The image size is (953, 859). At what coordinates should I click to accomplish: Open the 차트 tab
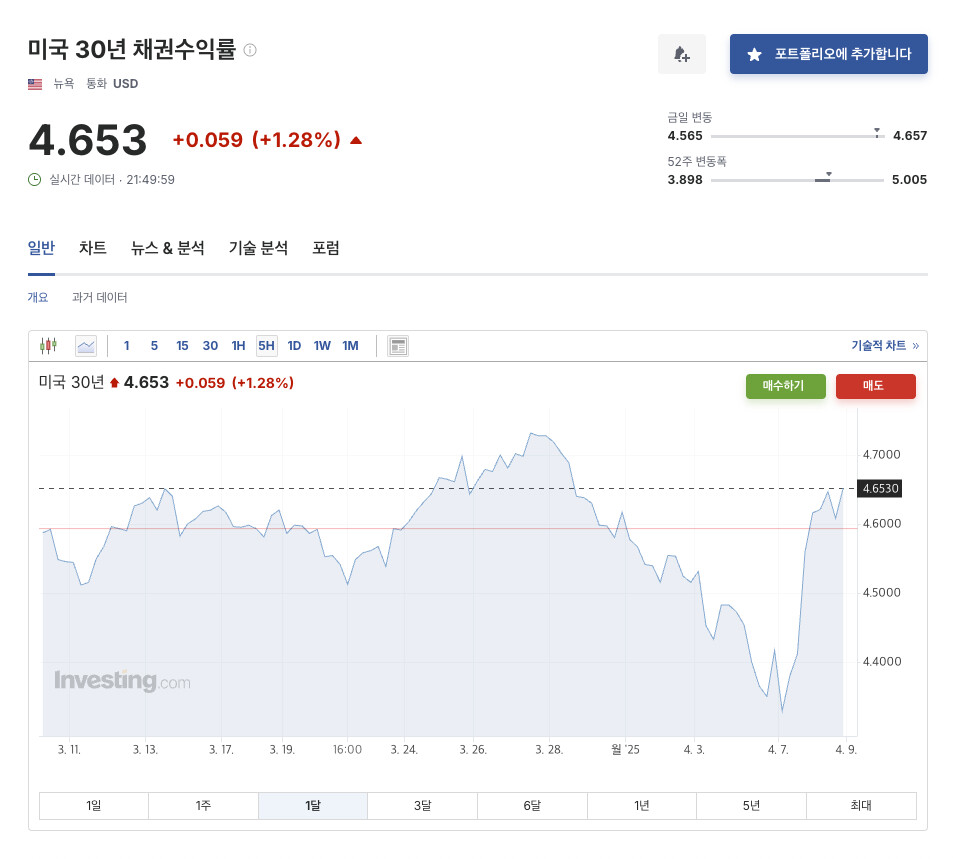point(93,248)
